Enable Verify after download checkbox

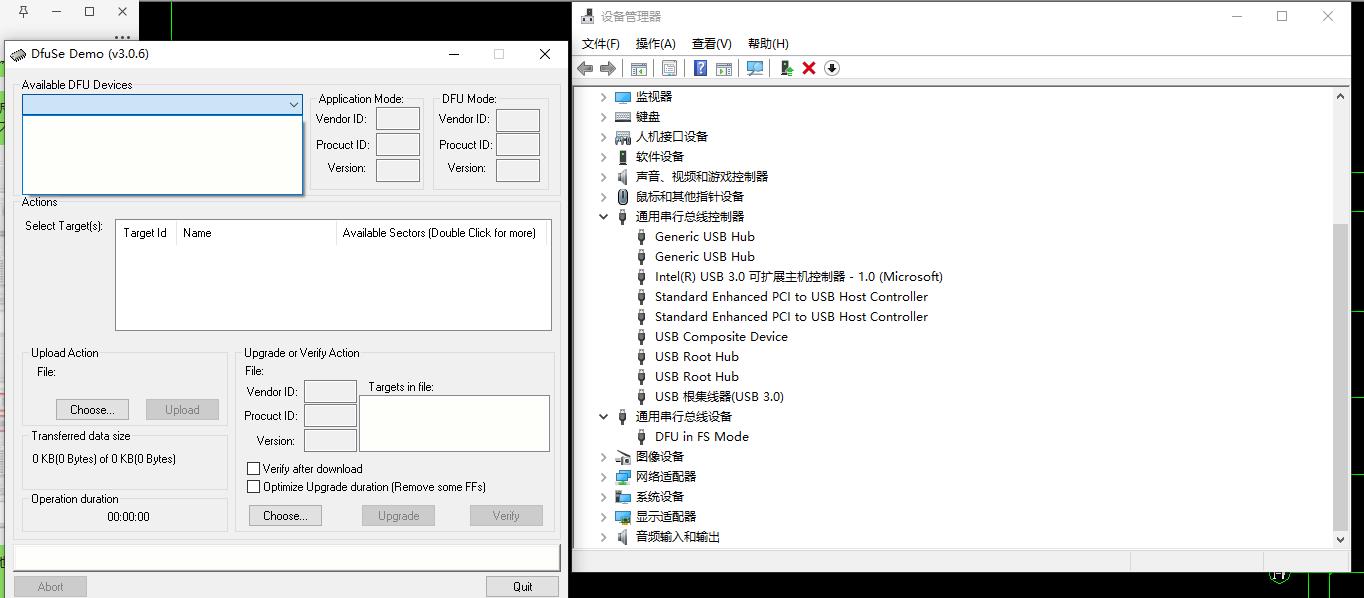(253, 468)
